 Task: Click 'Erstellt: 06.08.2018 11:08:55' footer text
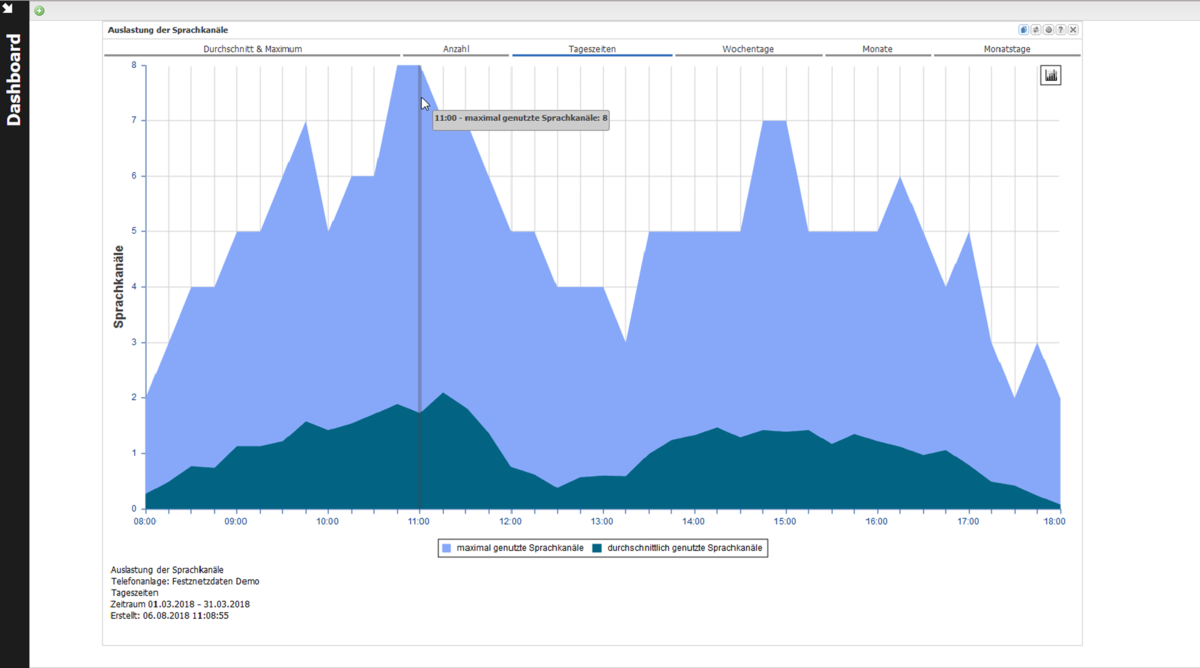(170, 616)
